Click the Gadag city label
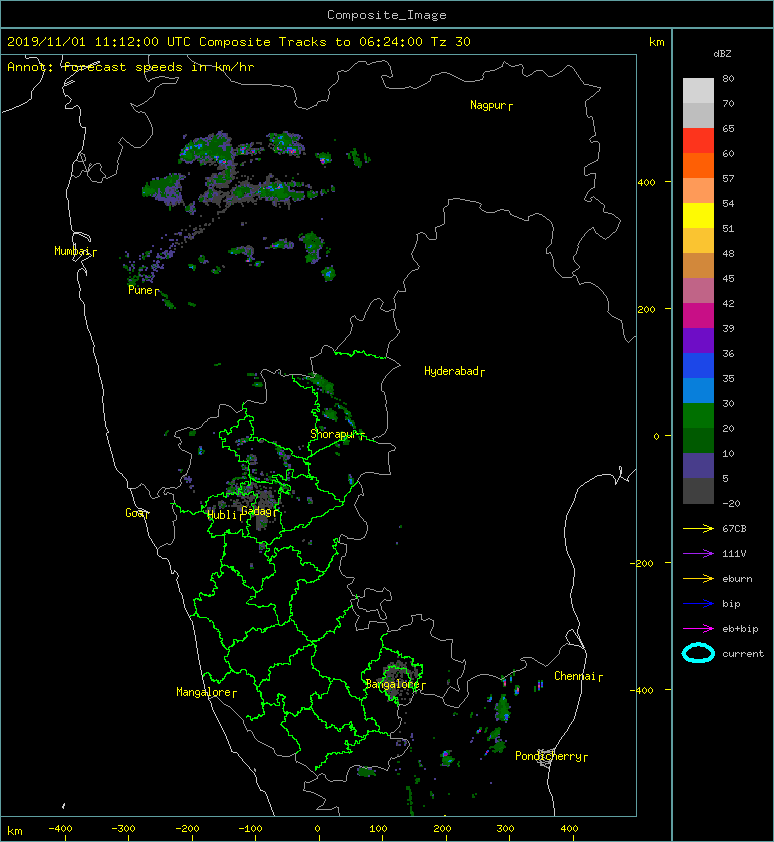 259,511
